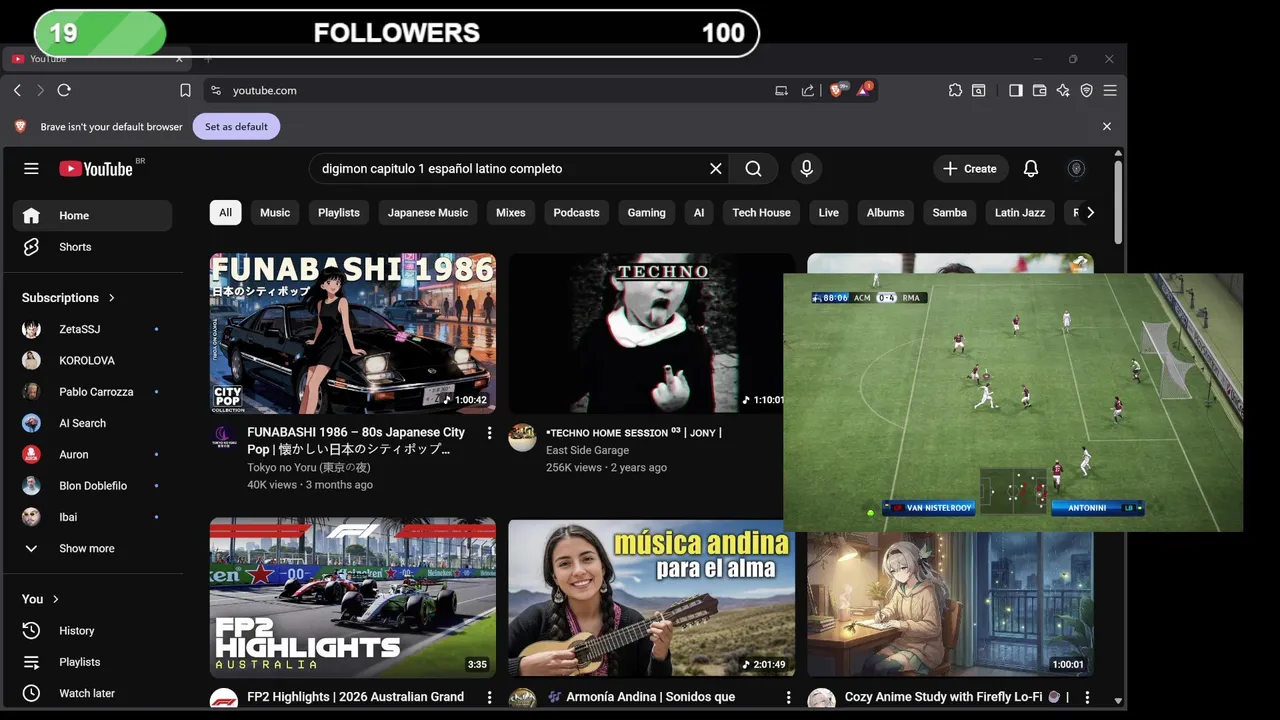Viewport: 1280px width, 720px height.
Task: Click the page vertical scrollbar
Action: click(x=1118, y=200)
